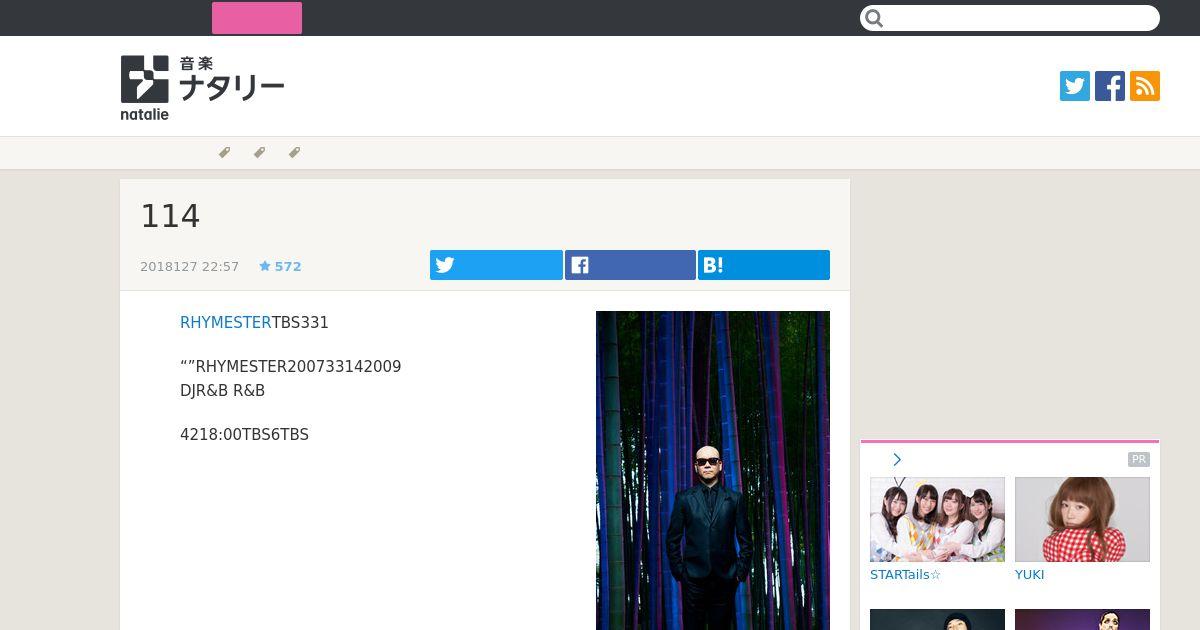
Task: Click the third tag icon in navigation bar
Action: coord(294,153)
